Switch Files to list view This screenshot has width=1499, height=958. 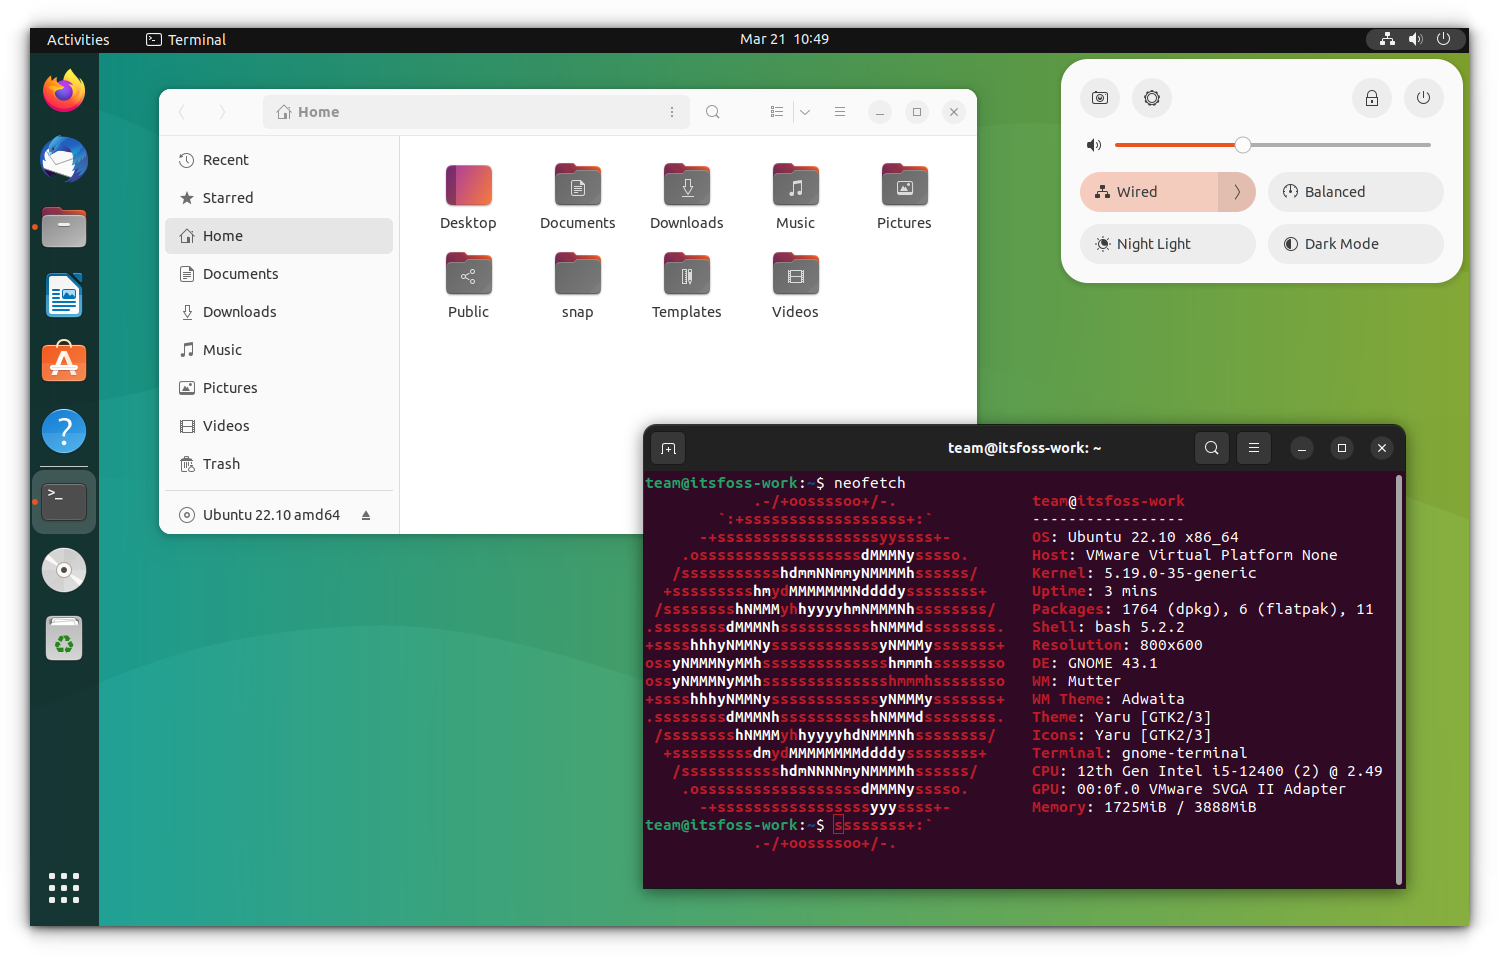point(777,112)
